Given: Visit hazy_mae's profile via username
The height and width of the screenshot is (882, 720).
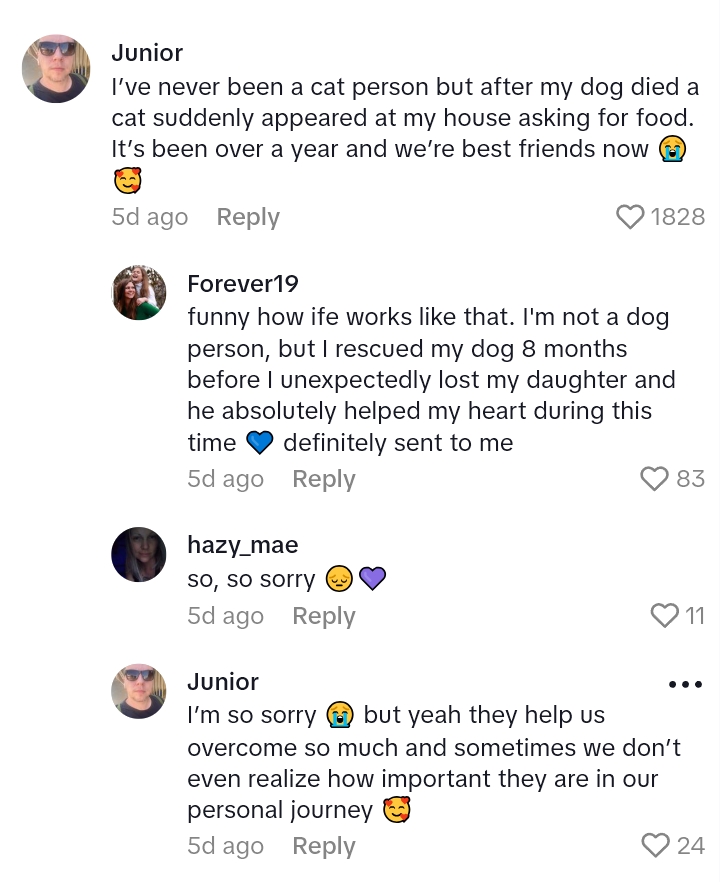Looking at the screenshot, I should pos(242,545).
